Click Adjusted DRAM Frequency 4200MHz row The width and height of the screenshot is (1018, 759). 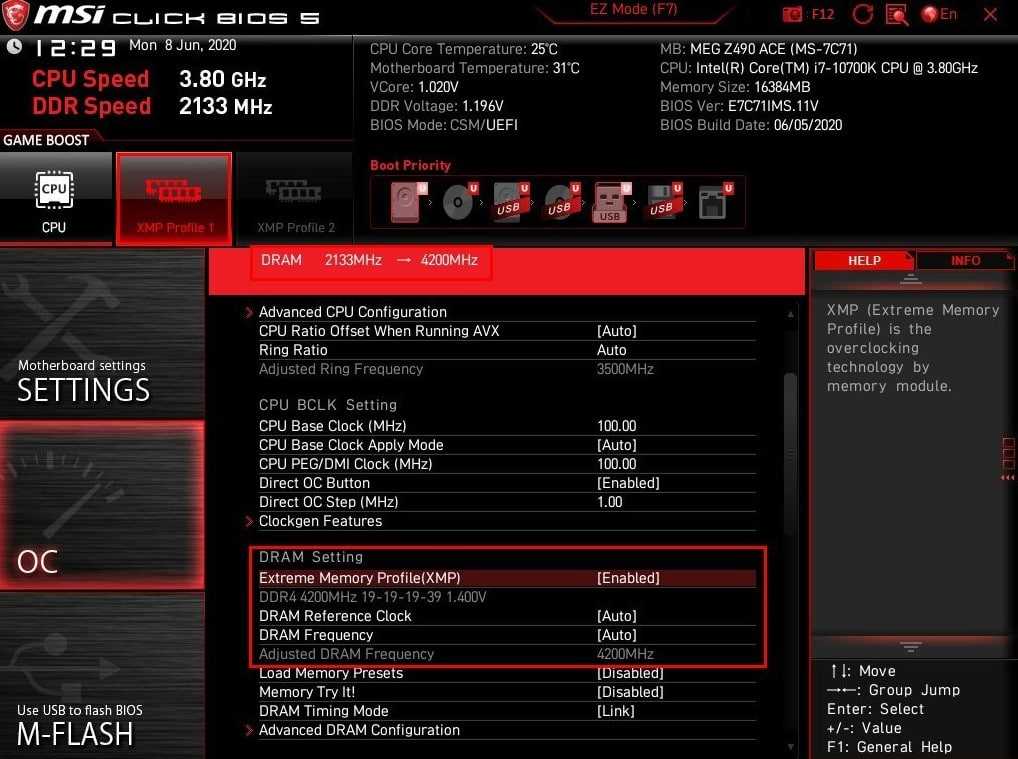pos(506,654)
